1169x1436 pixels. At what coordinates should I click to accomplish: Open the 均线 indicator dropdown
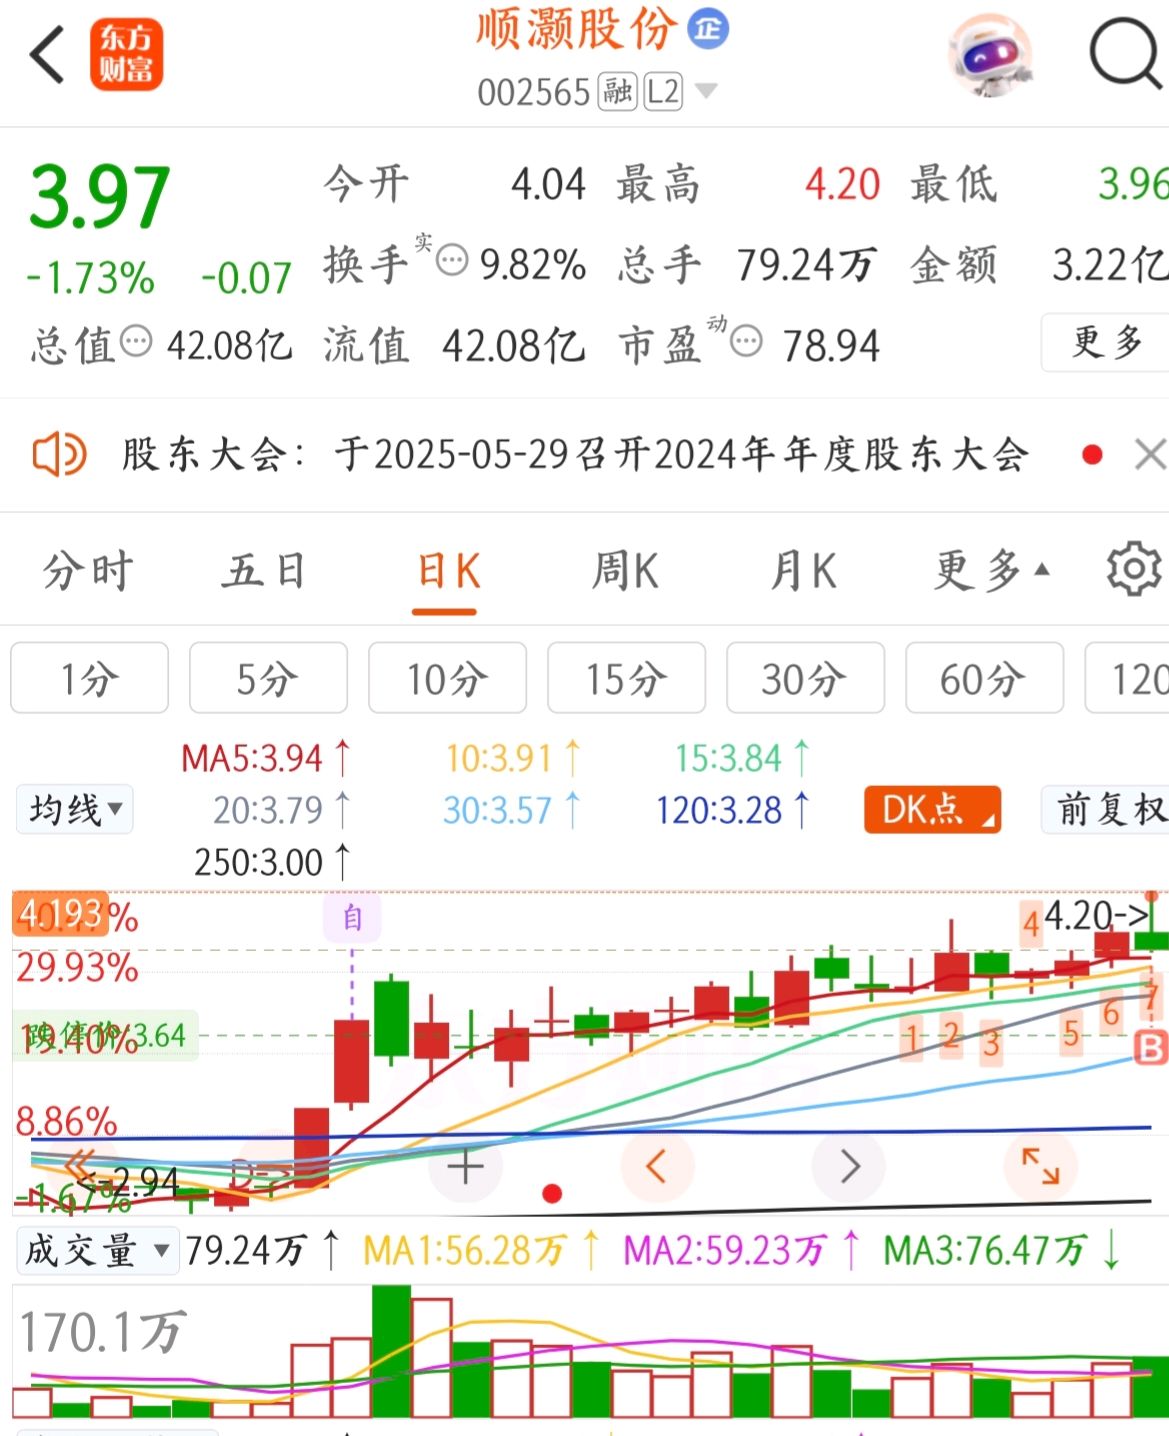click(75, 809)
